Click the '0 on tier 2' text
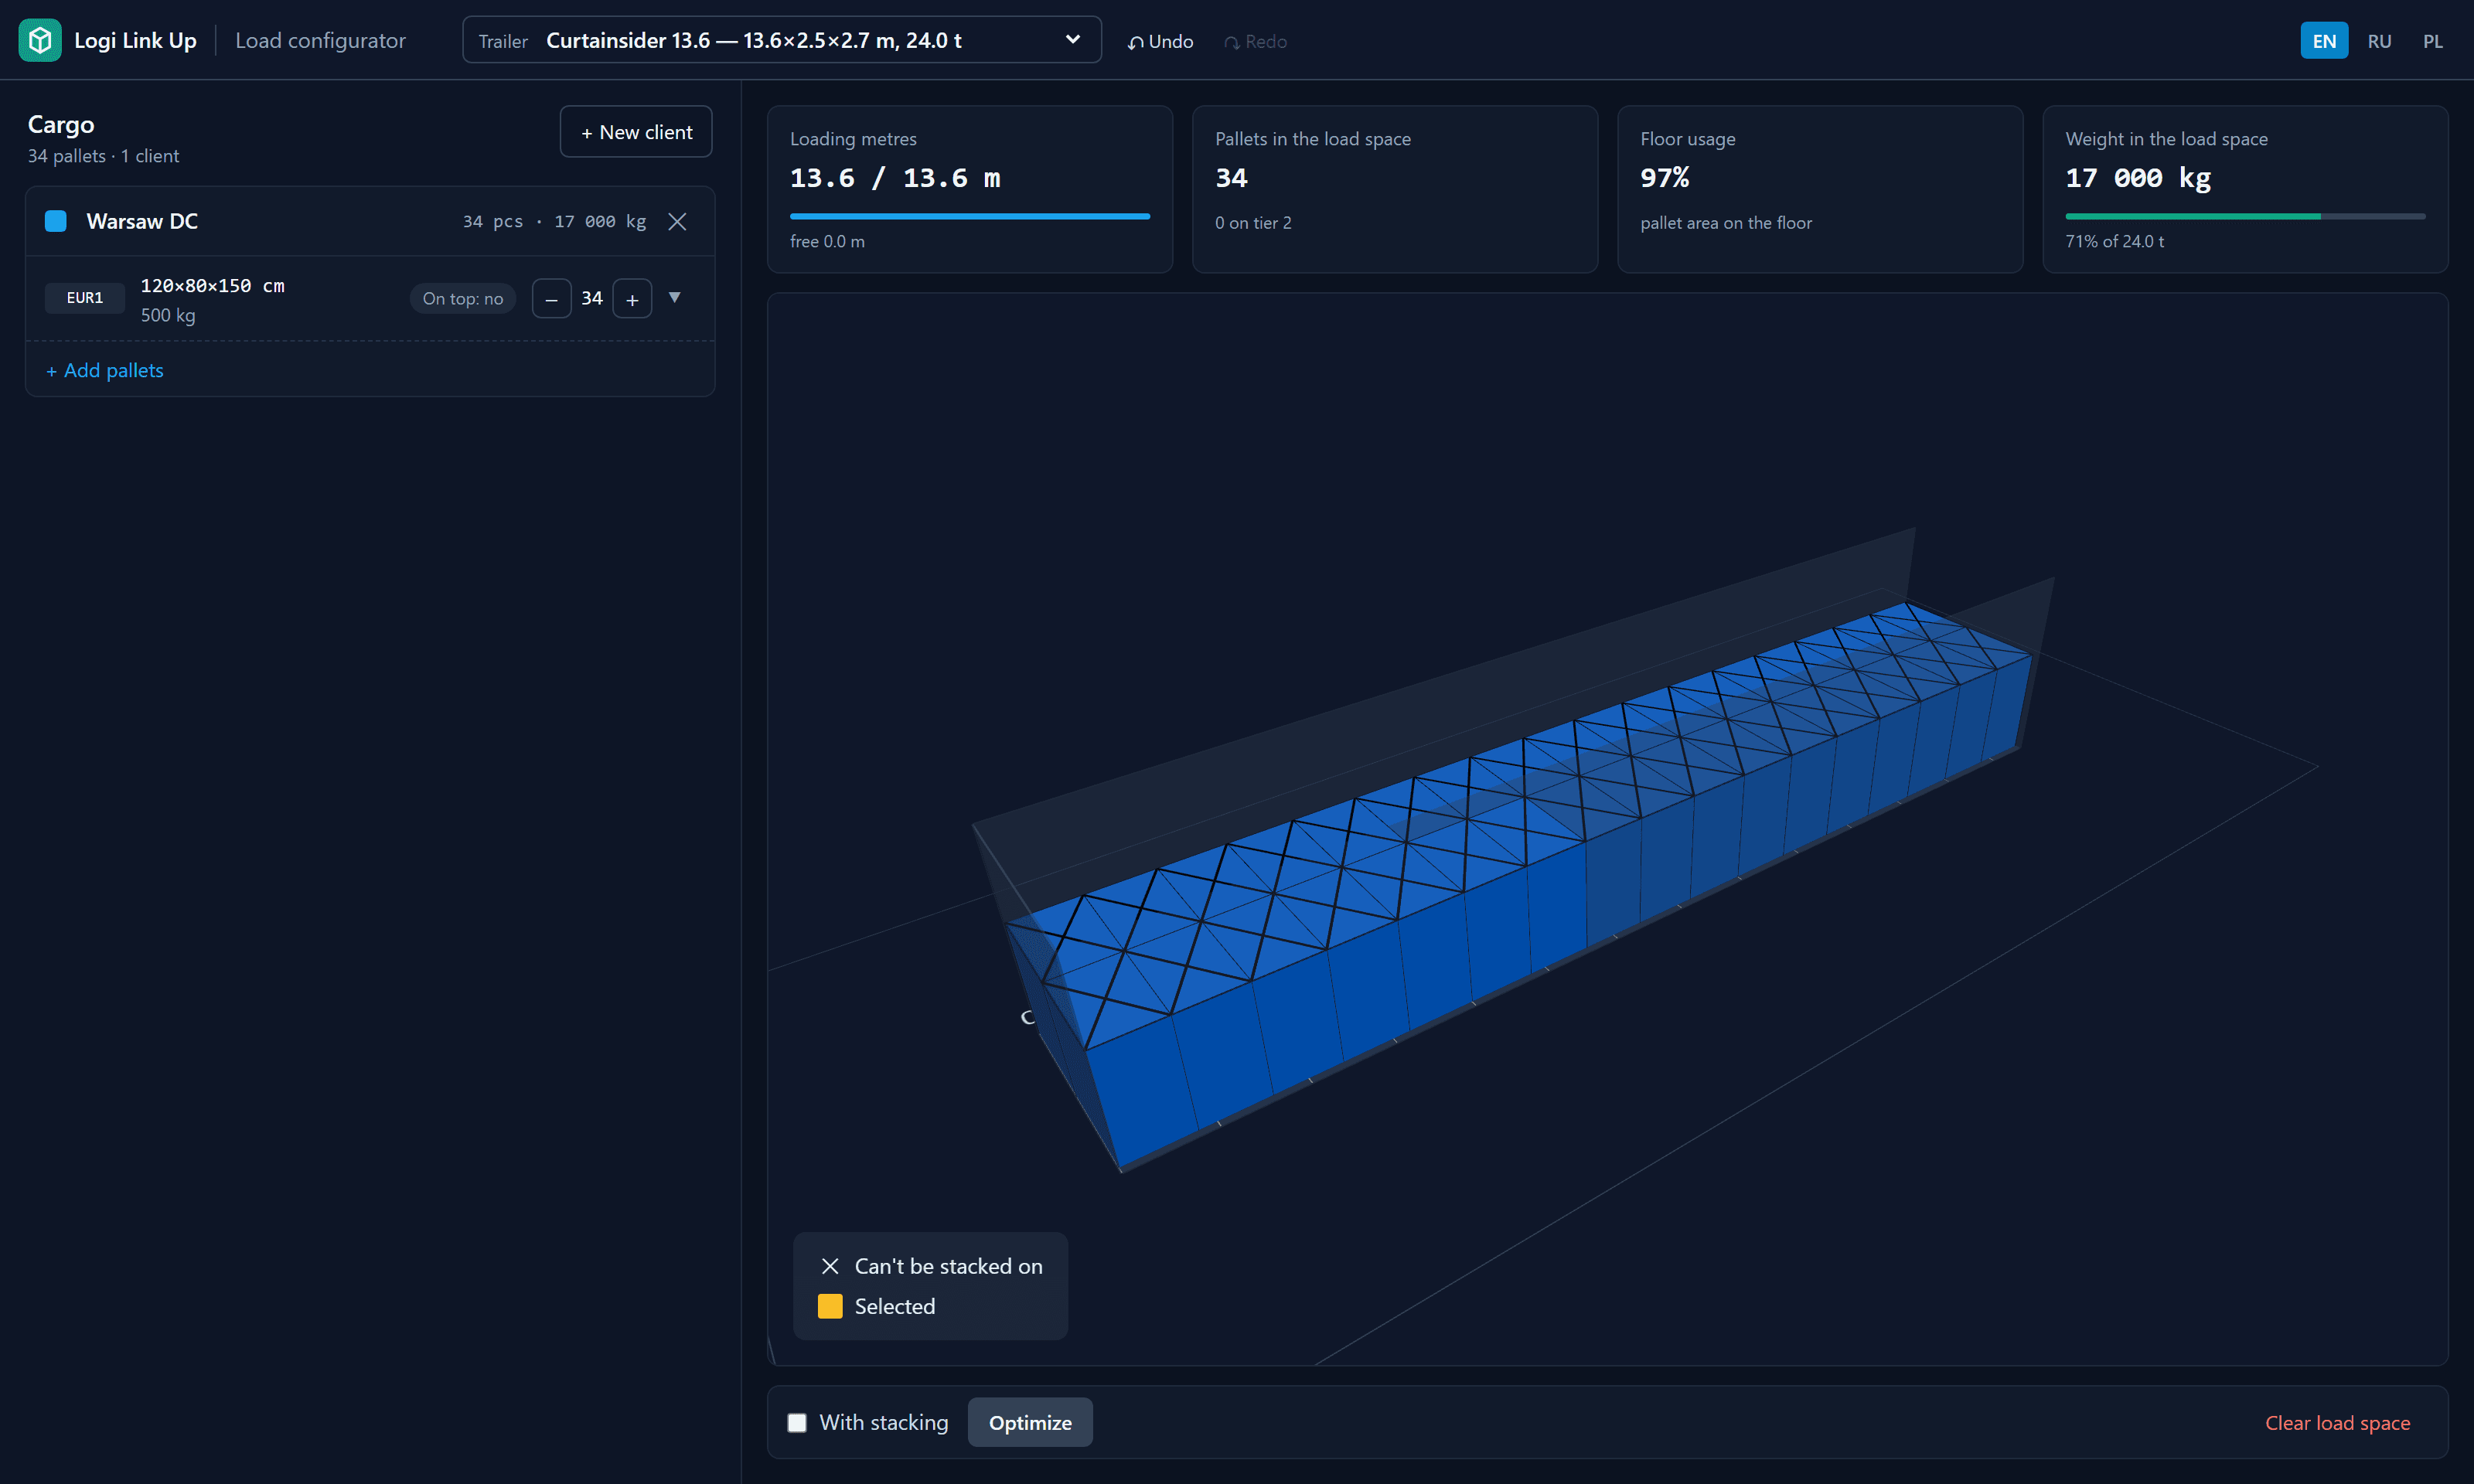The image size is (2474, 1484). [x=1253, y=223]
